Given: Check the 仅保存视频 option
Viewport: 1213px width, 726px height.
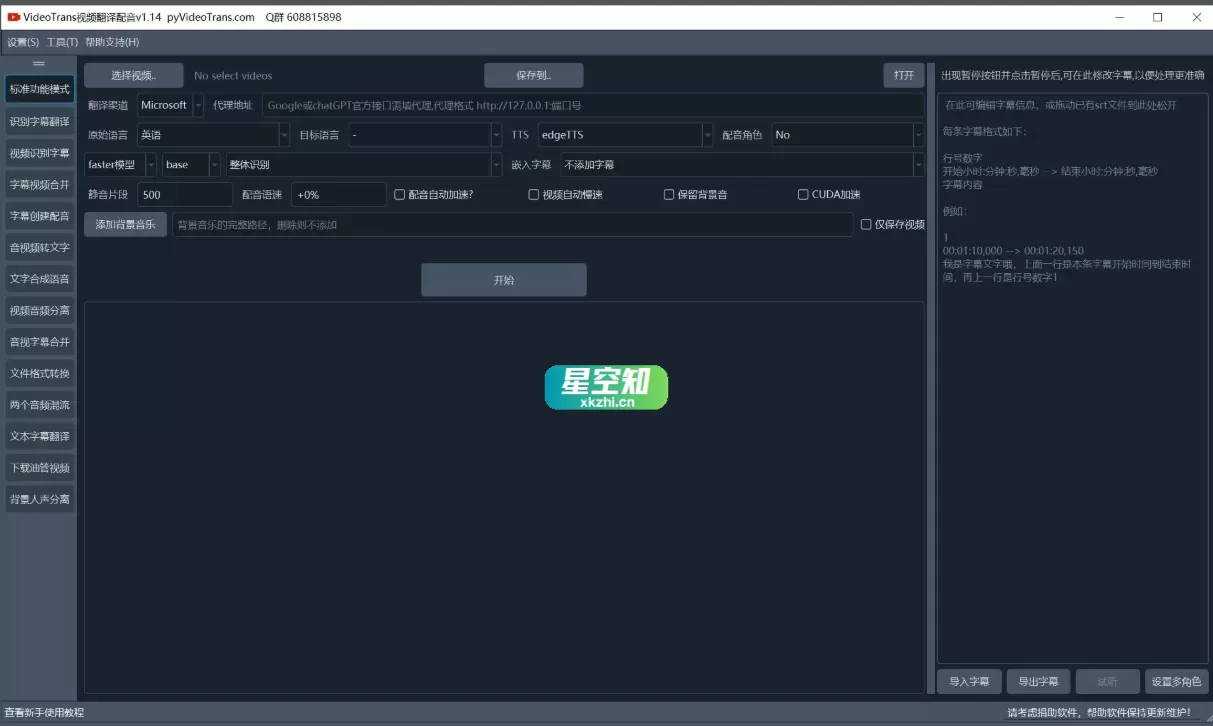Looking at the screenshot, I should pyautogui.click(x=866, y=225).
